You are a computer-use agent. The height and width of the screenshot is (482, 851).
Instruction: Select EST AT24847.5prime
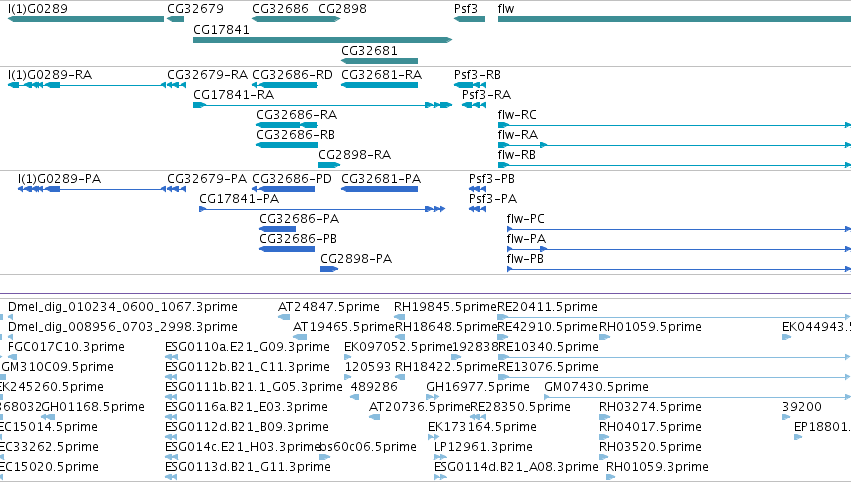284,317
